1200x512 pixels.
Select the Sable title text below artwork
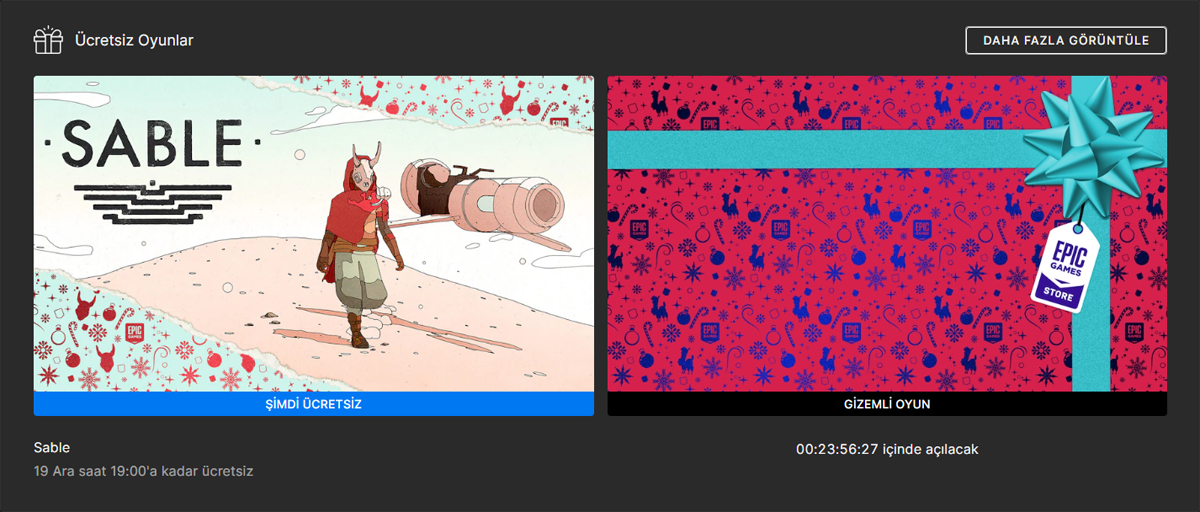52,448
